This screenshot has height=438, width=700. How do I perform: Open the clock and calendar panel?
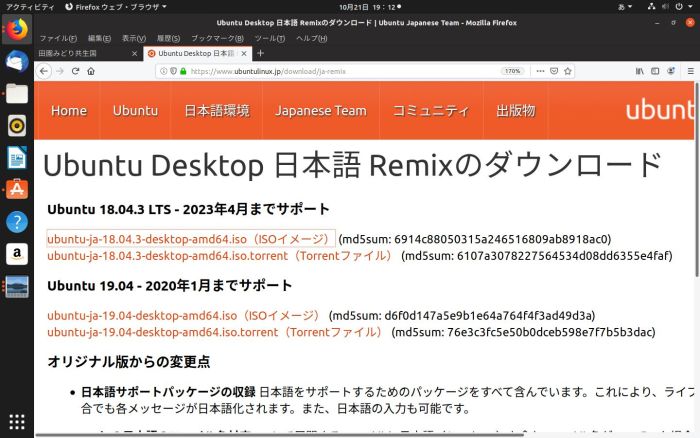tap(370, 7)
